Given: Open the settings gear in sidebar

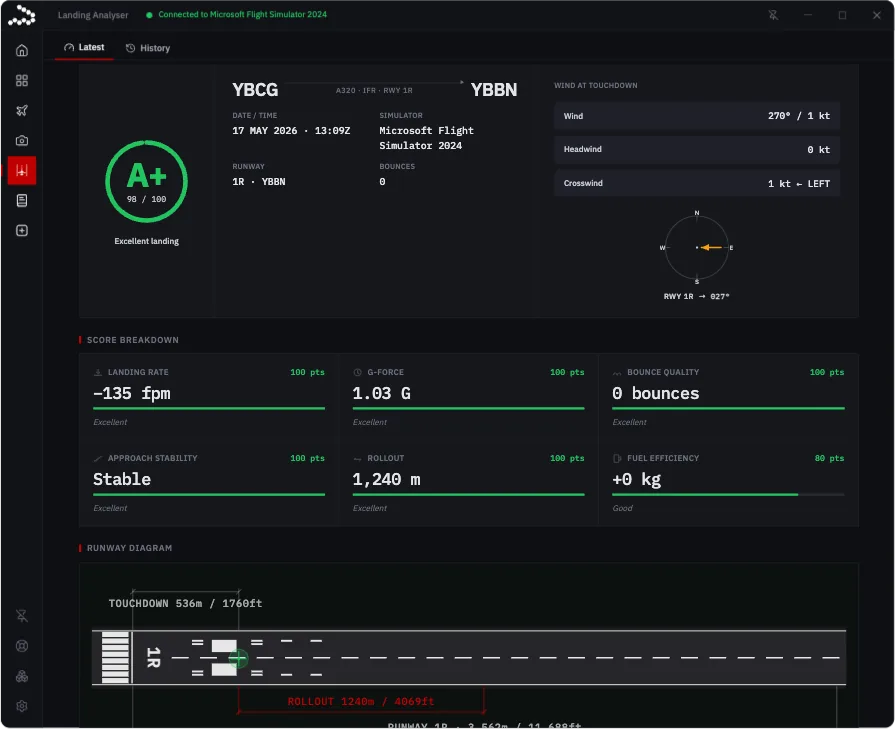Looking at the screenshot, I should pyautogui.click(x=22, y=706).
